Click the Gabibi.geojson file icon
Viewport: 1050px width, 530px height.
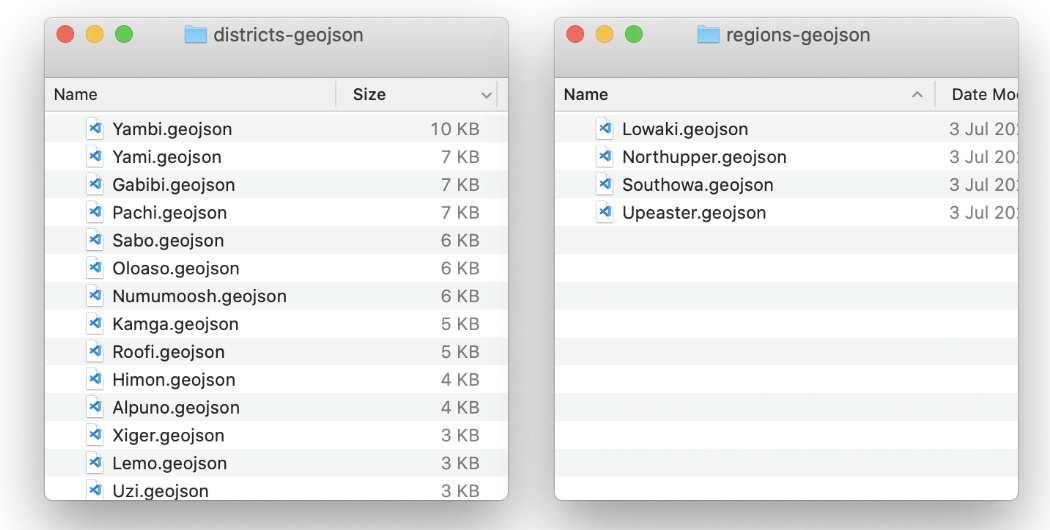pyautogui.click(x=95, y=184)
